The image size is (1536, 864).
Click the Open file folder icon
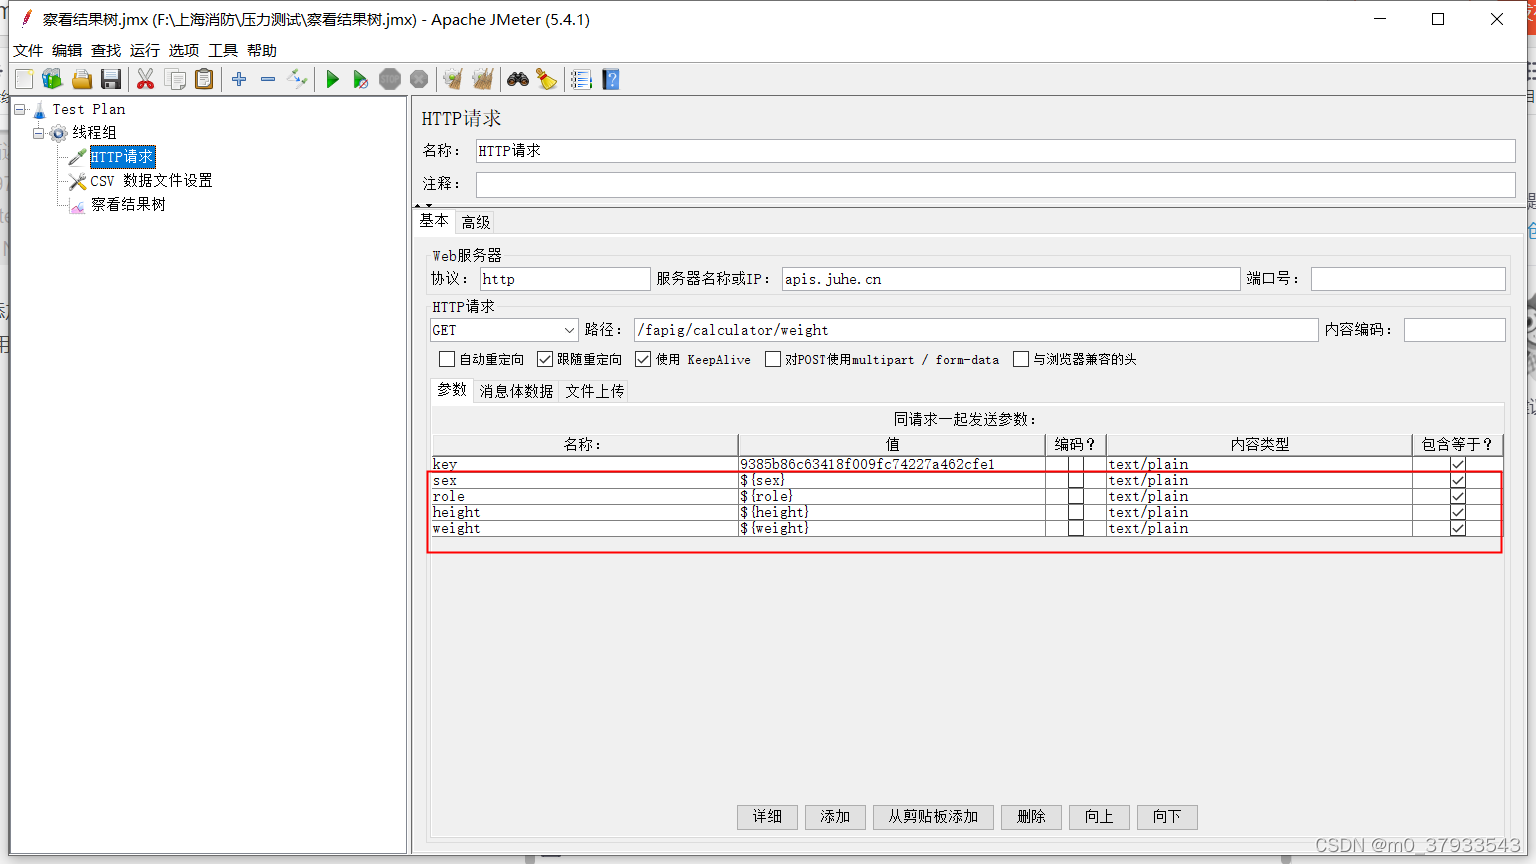(82, 79)
